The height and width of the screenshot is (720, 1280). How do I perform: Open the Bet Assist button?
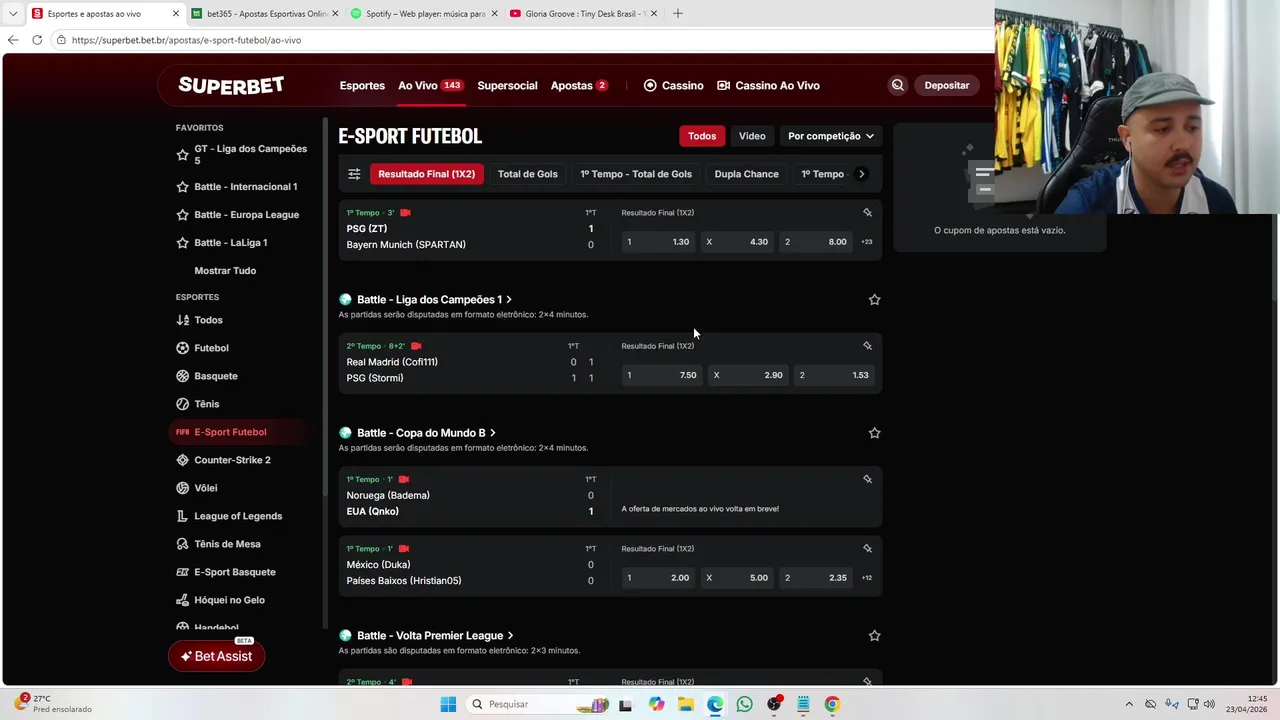[216, 656]
